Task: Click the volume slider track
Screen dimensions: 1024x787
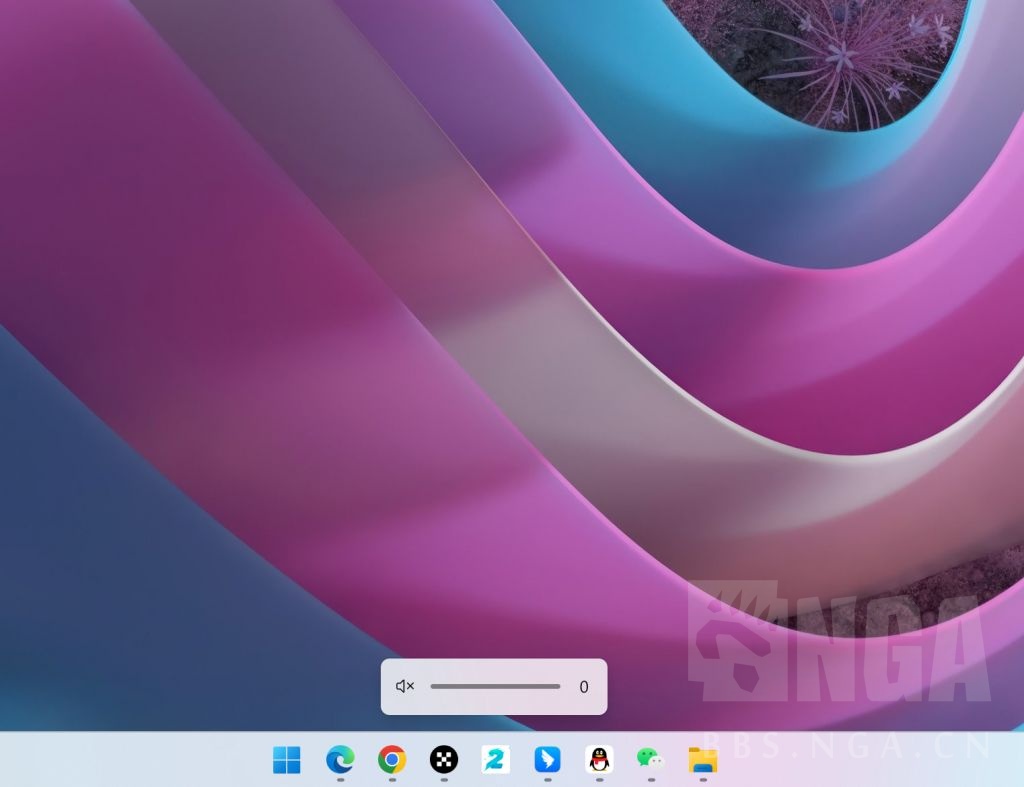Action: click(x=495, y=686)
